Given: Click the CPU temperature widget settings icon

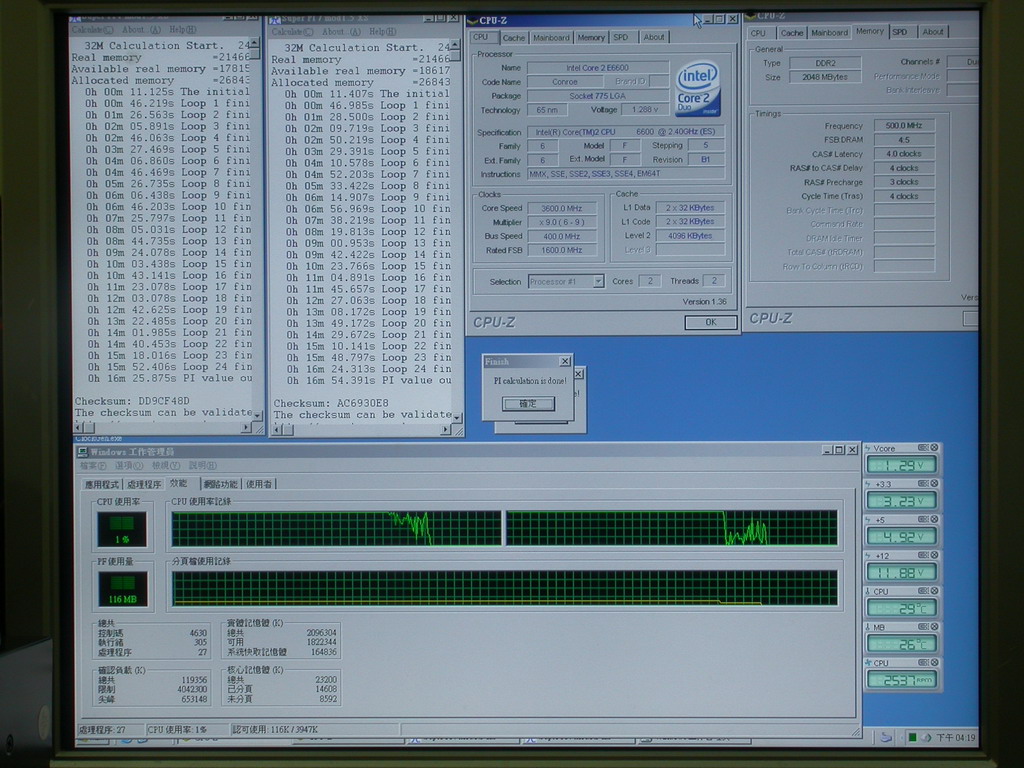Looking at the screenshot, I should (x=923, y=591).
